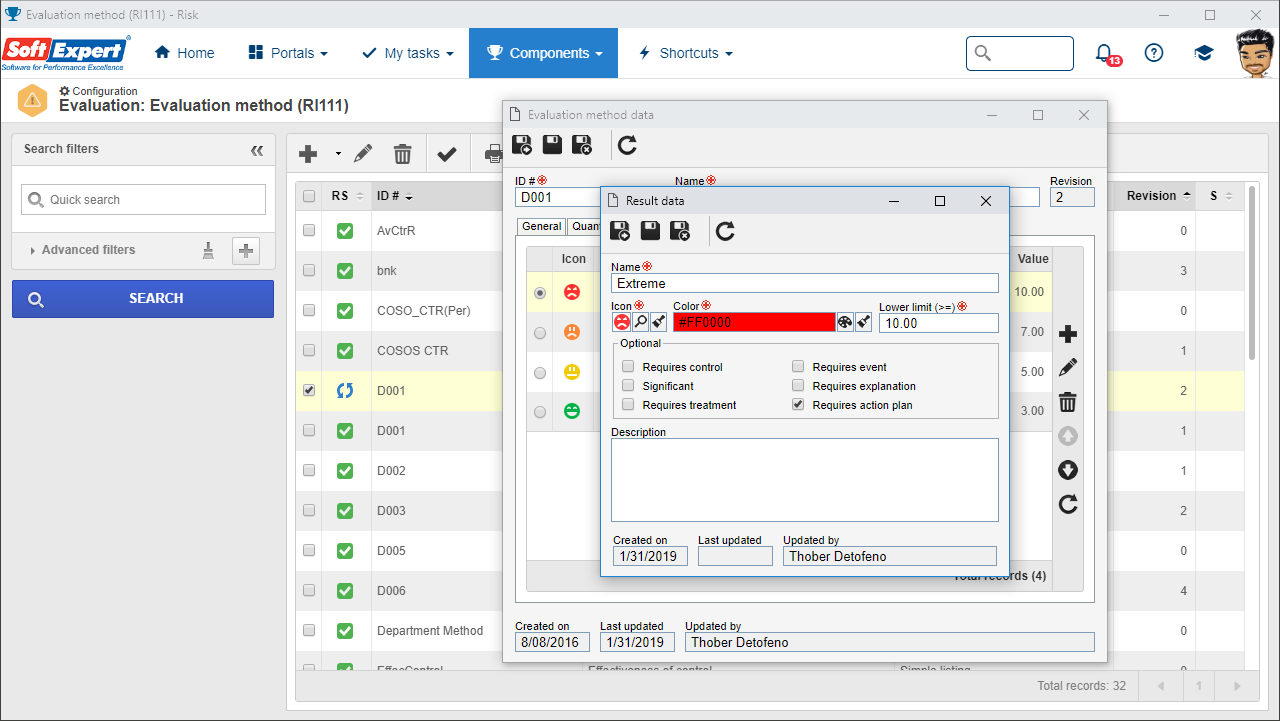The image size is (1280, 721).
Task: Expand the Shortcuts dropdown menu
Action: coord(685,53)
